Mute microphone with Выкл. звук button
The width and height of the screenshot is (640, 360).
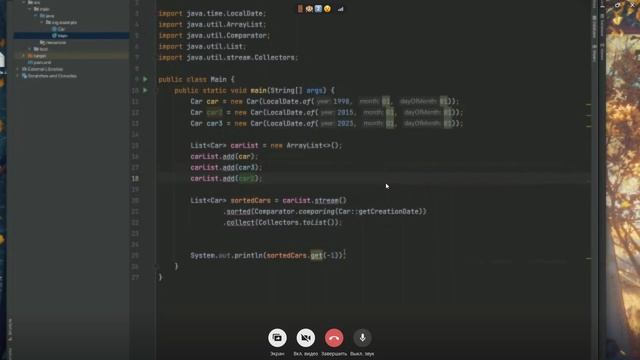[362, 338]
